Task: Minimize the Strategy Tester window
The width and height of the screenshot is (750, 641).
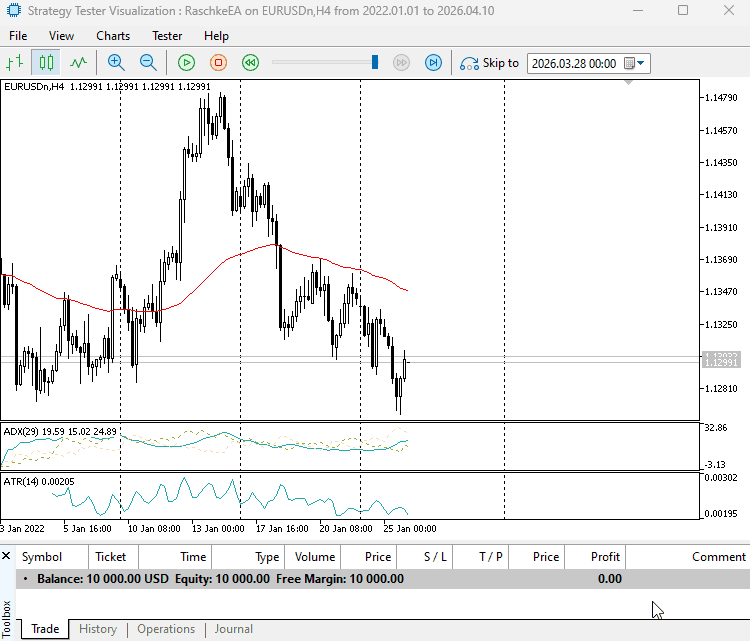Action: tap(638, 10)
